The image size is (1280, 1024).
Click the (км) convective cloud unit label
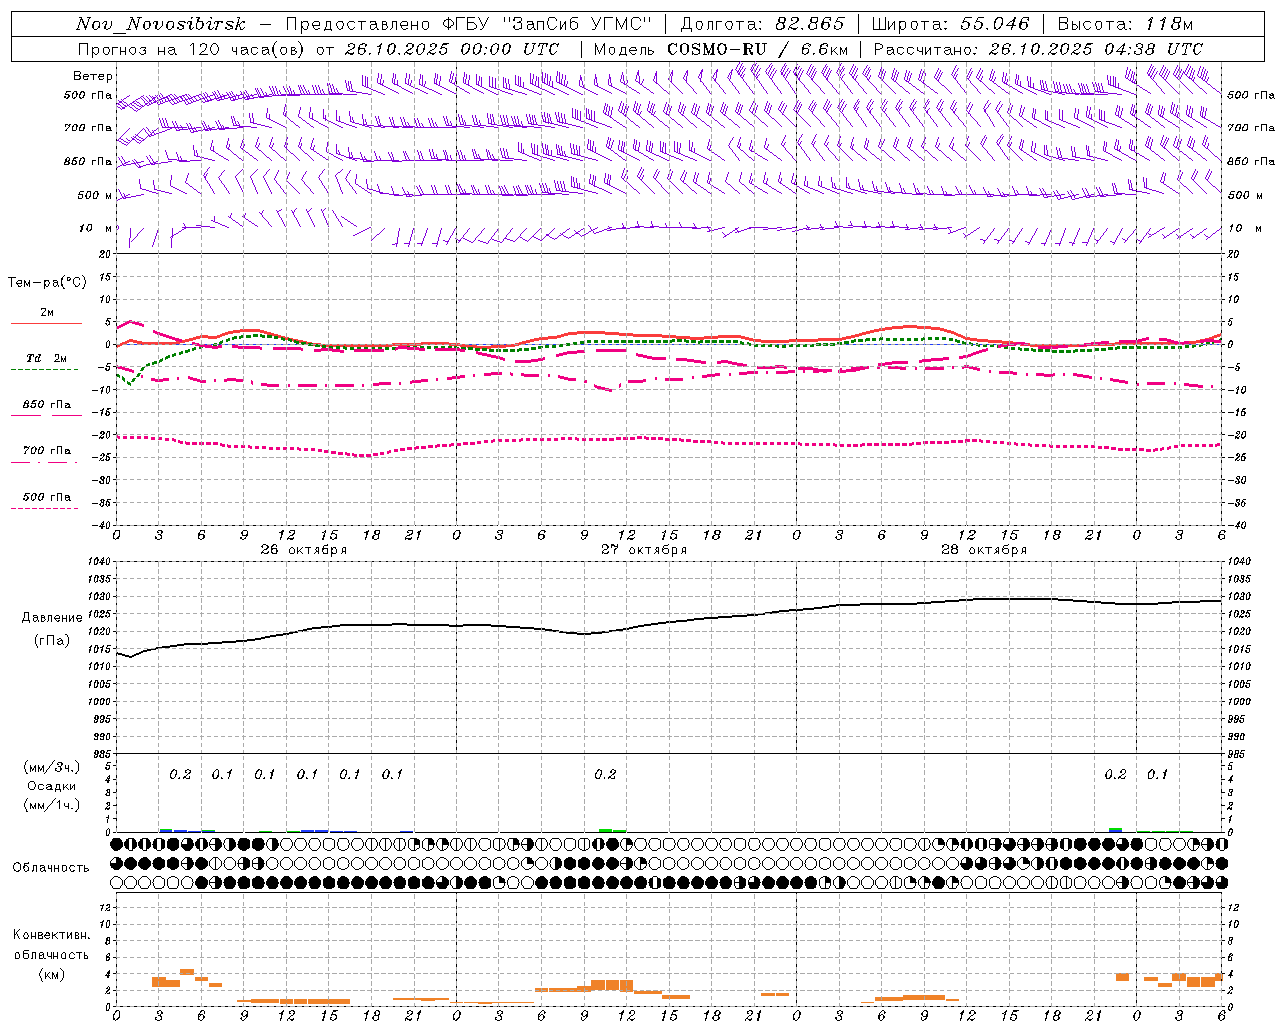(x=51, y=974)
